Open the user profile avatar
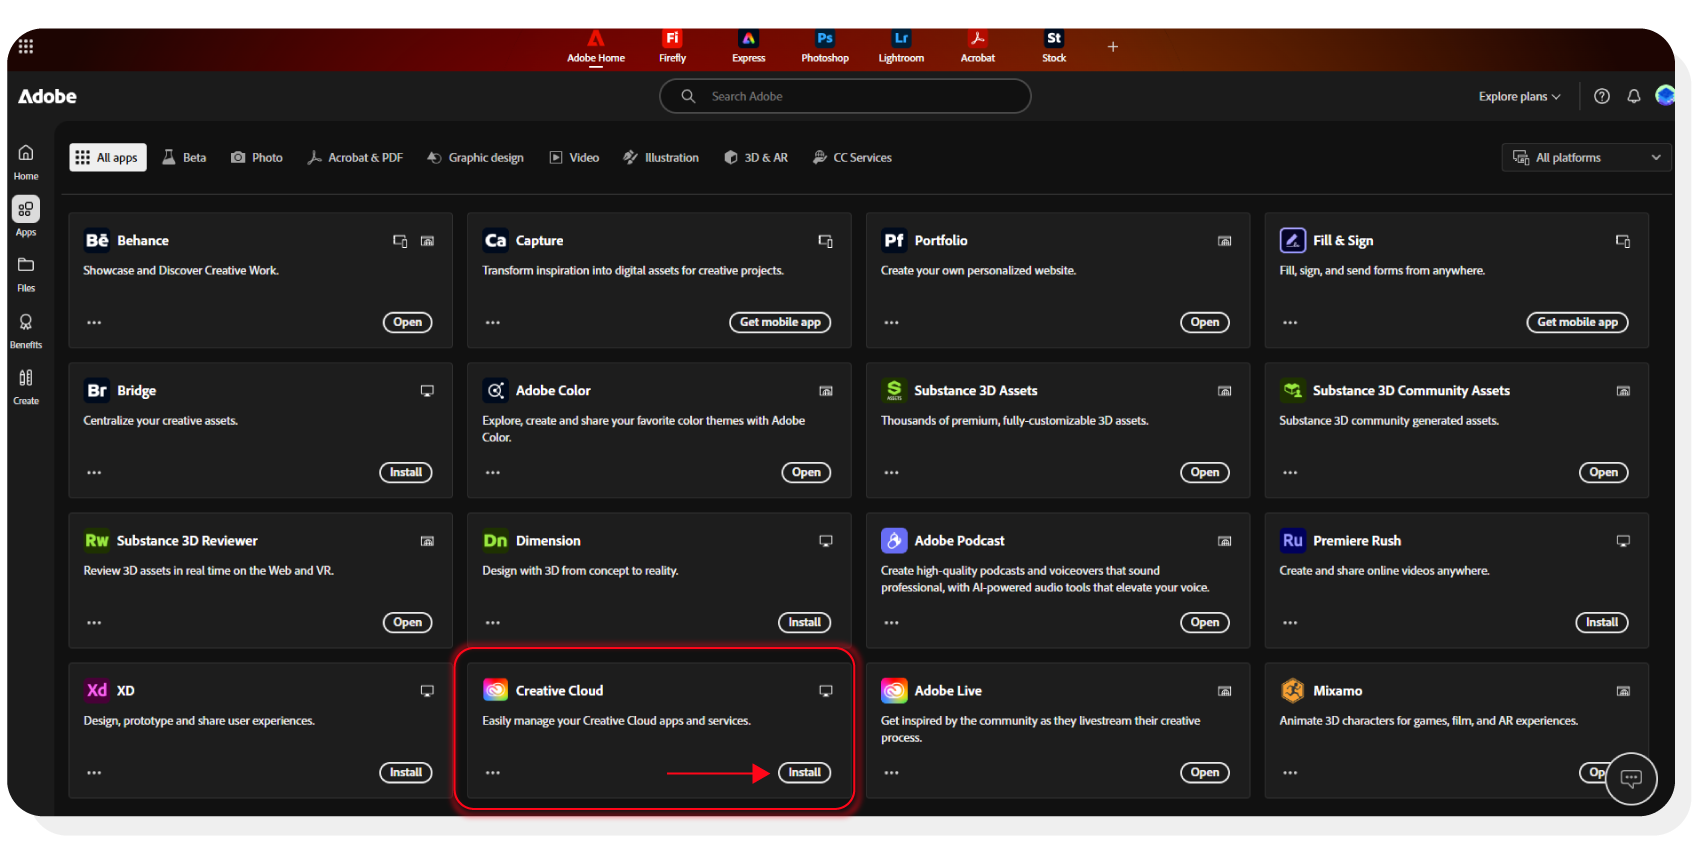The width and height of the screenshot is (1702, 853). click(1665, 96)
